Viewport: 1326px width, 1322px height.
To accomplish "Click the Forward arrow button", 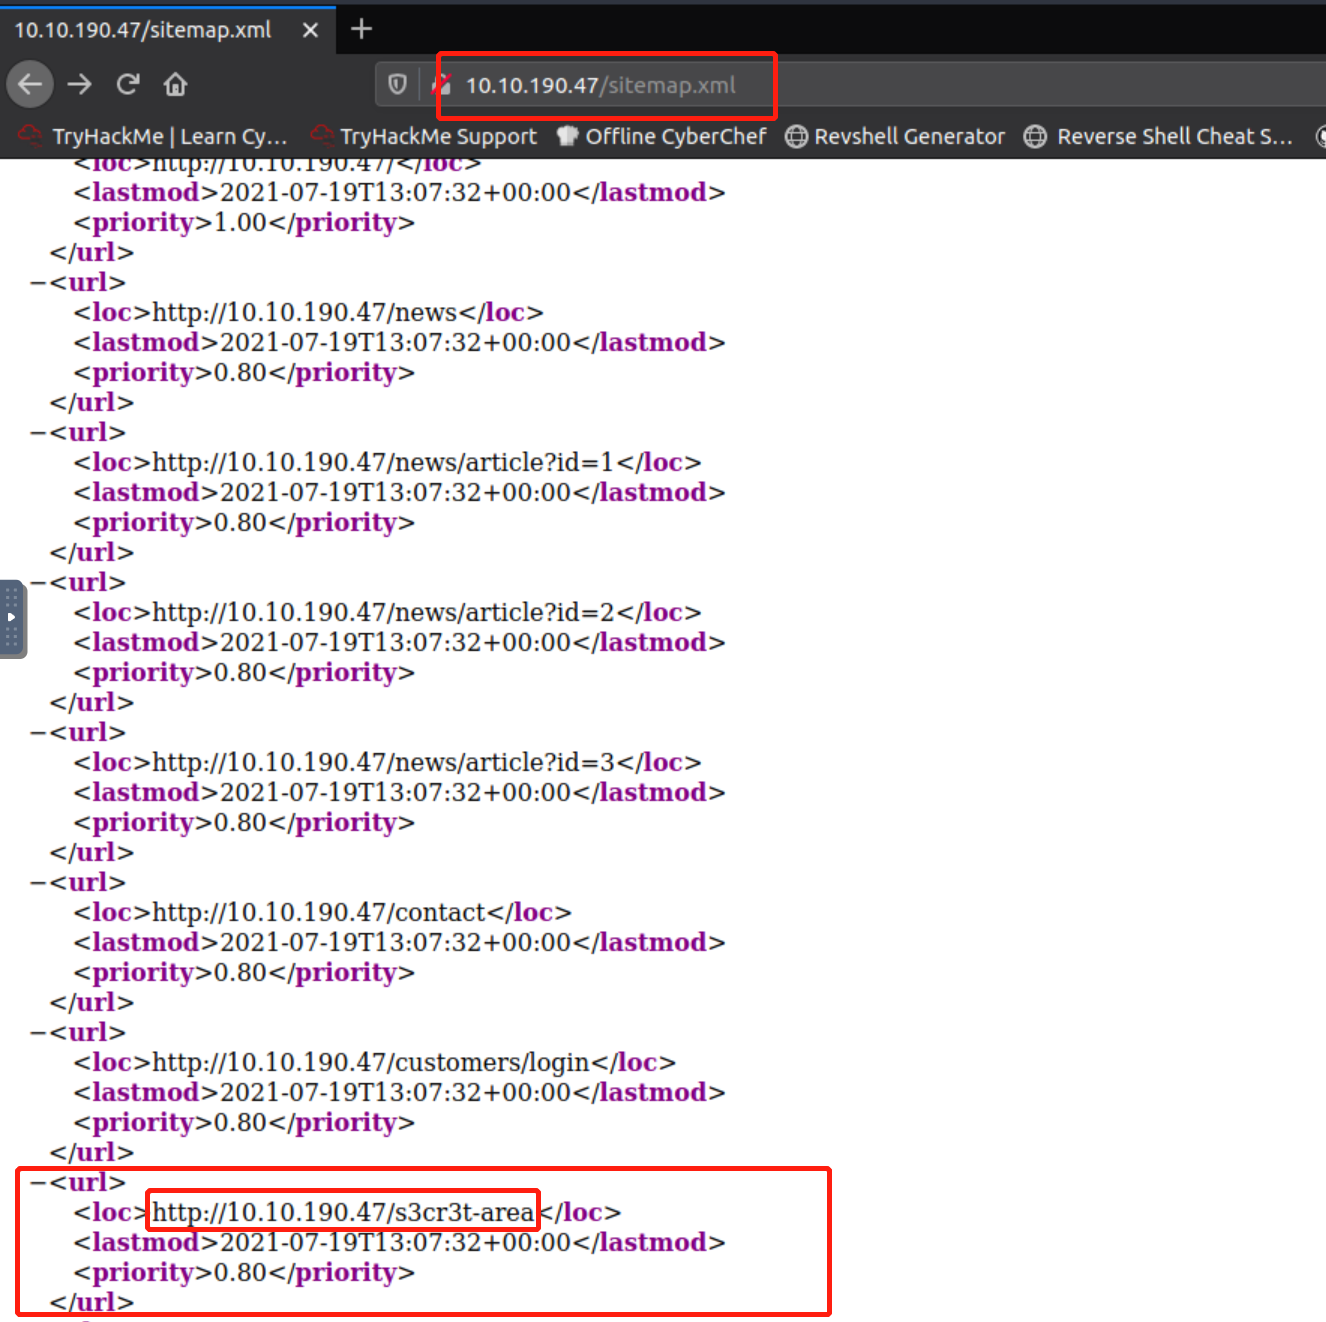I will coord(79,85).
